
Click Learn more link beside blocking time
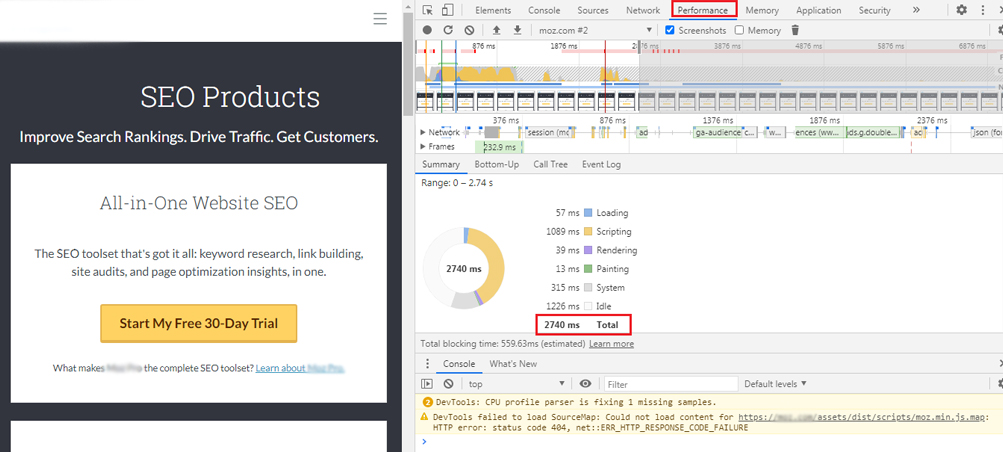(612, 344)
